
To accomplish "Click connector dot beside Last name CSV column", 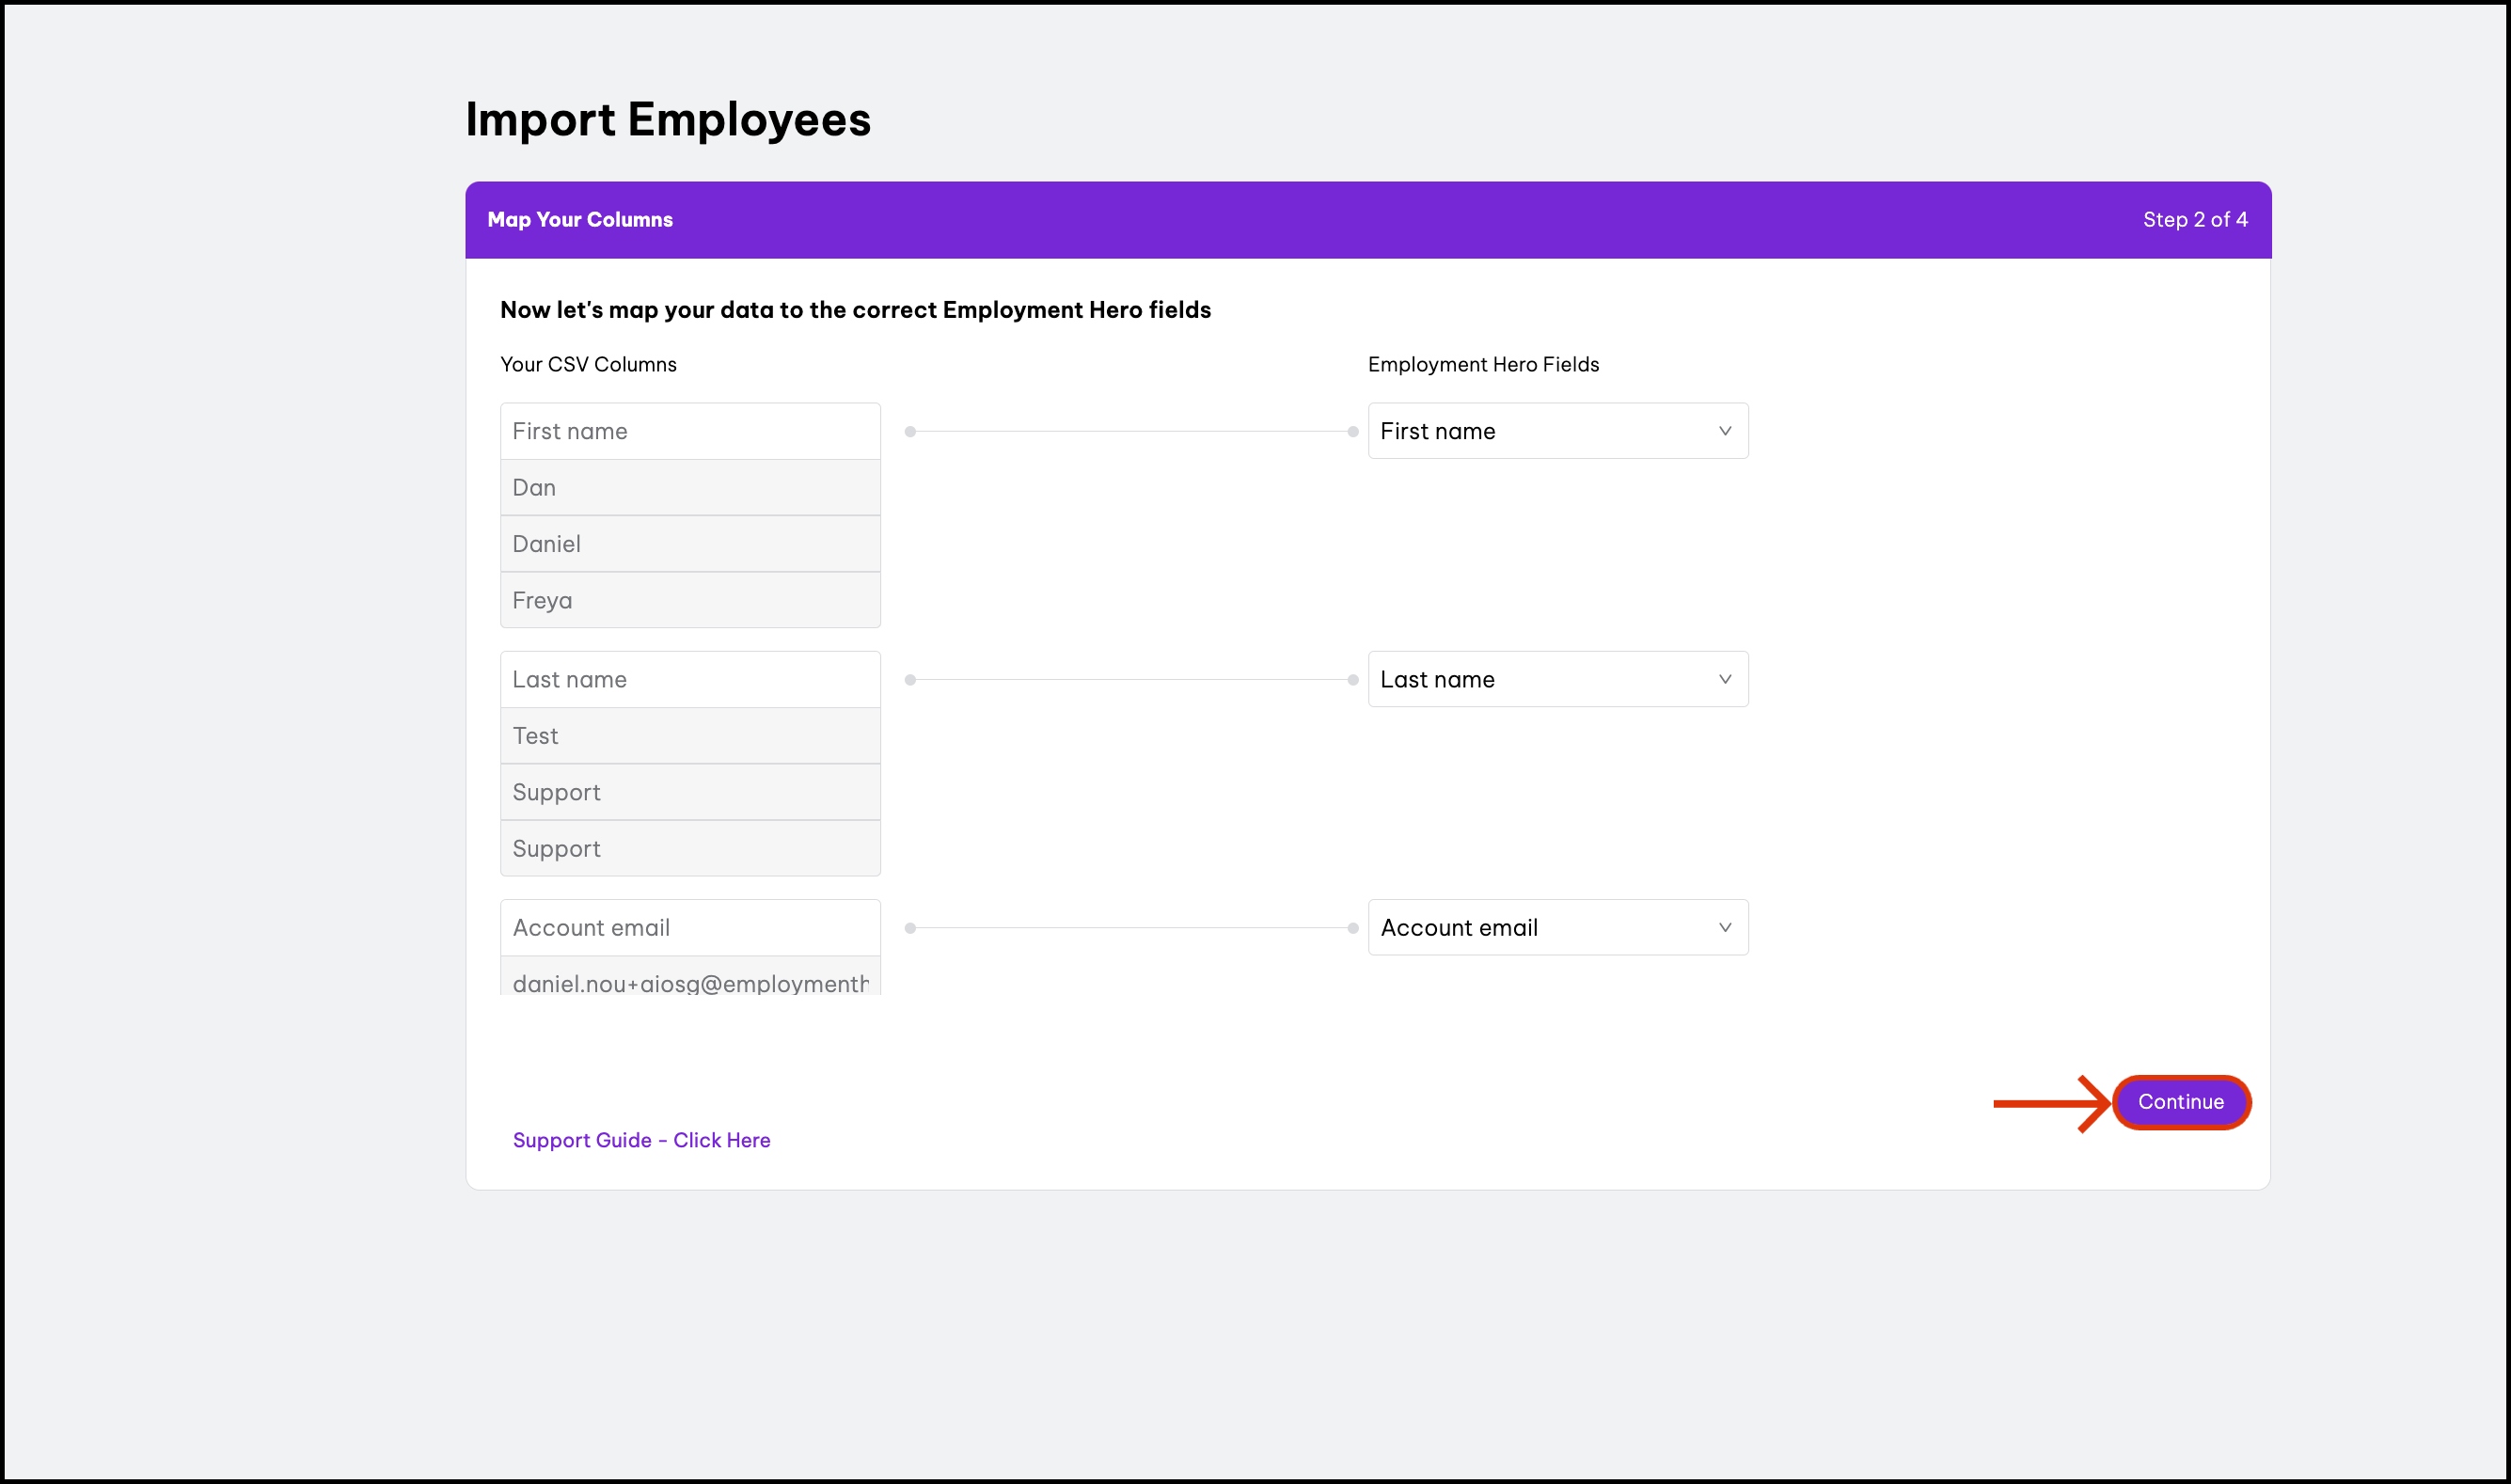I will (910, 680).
